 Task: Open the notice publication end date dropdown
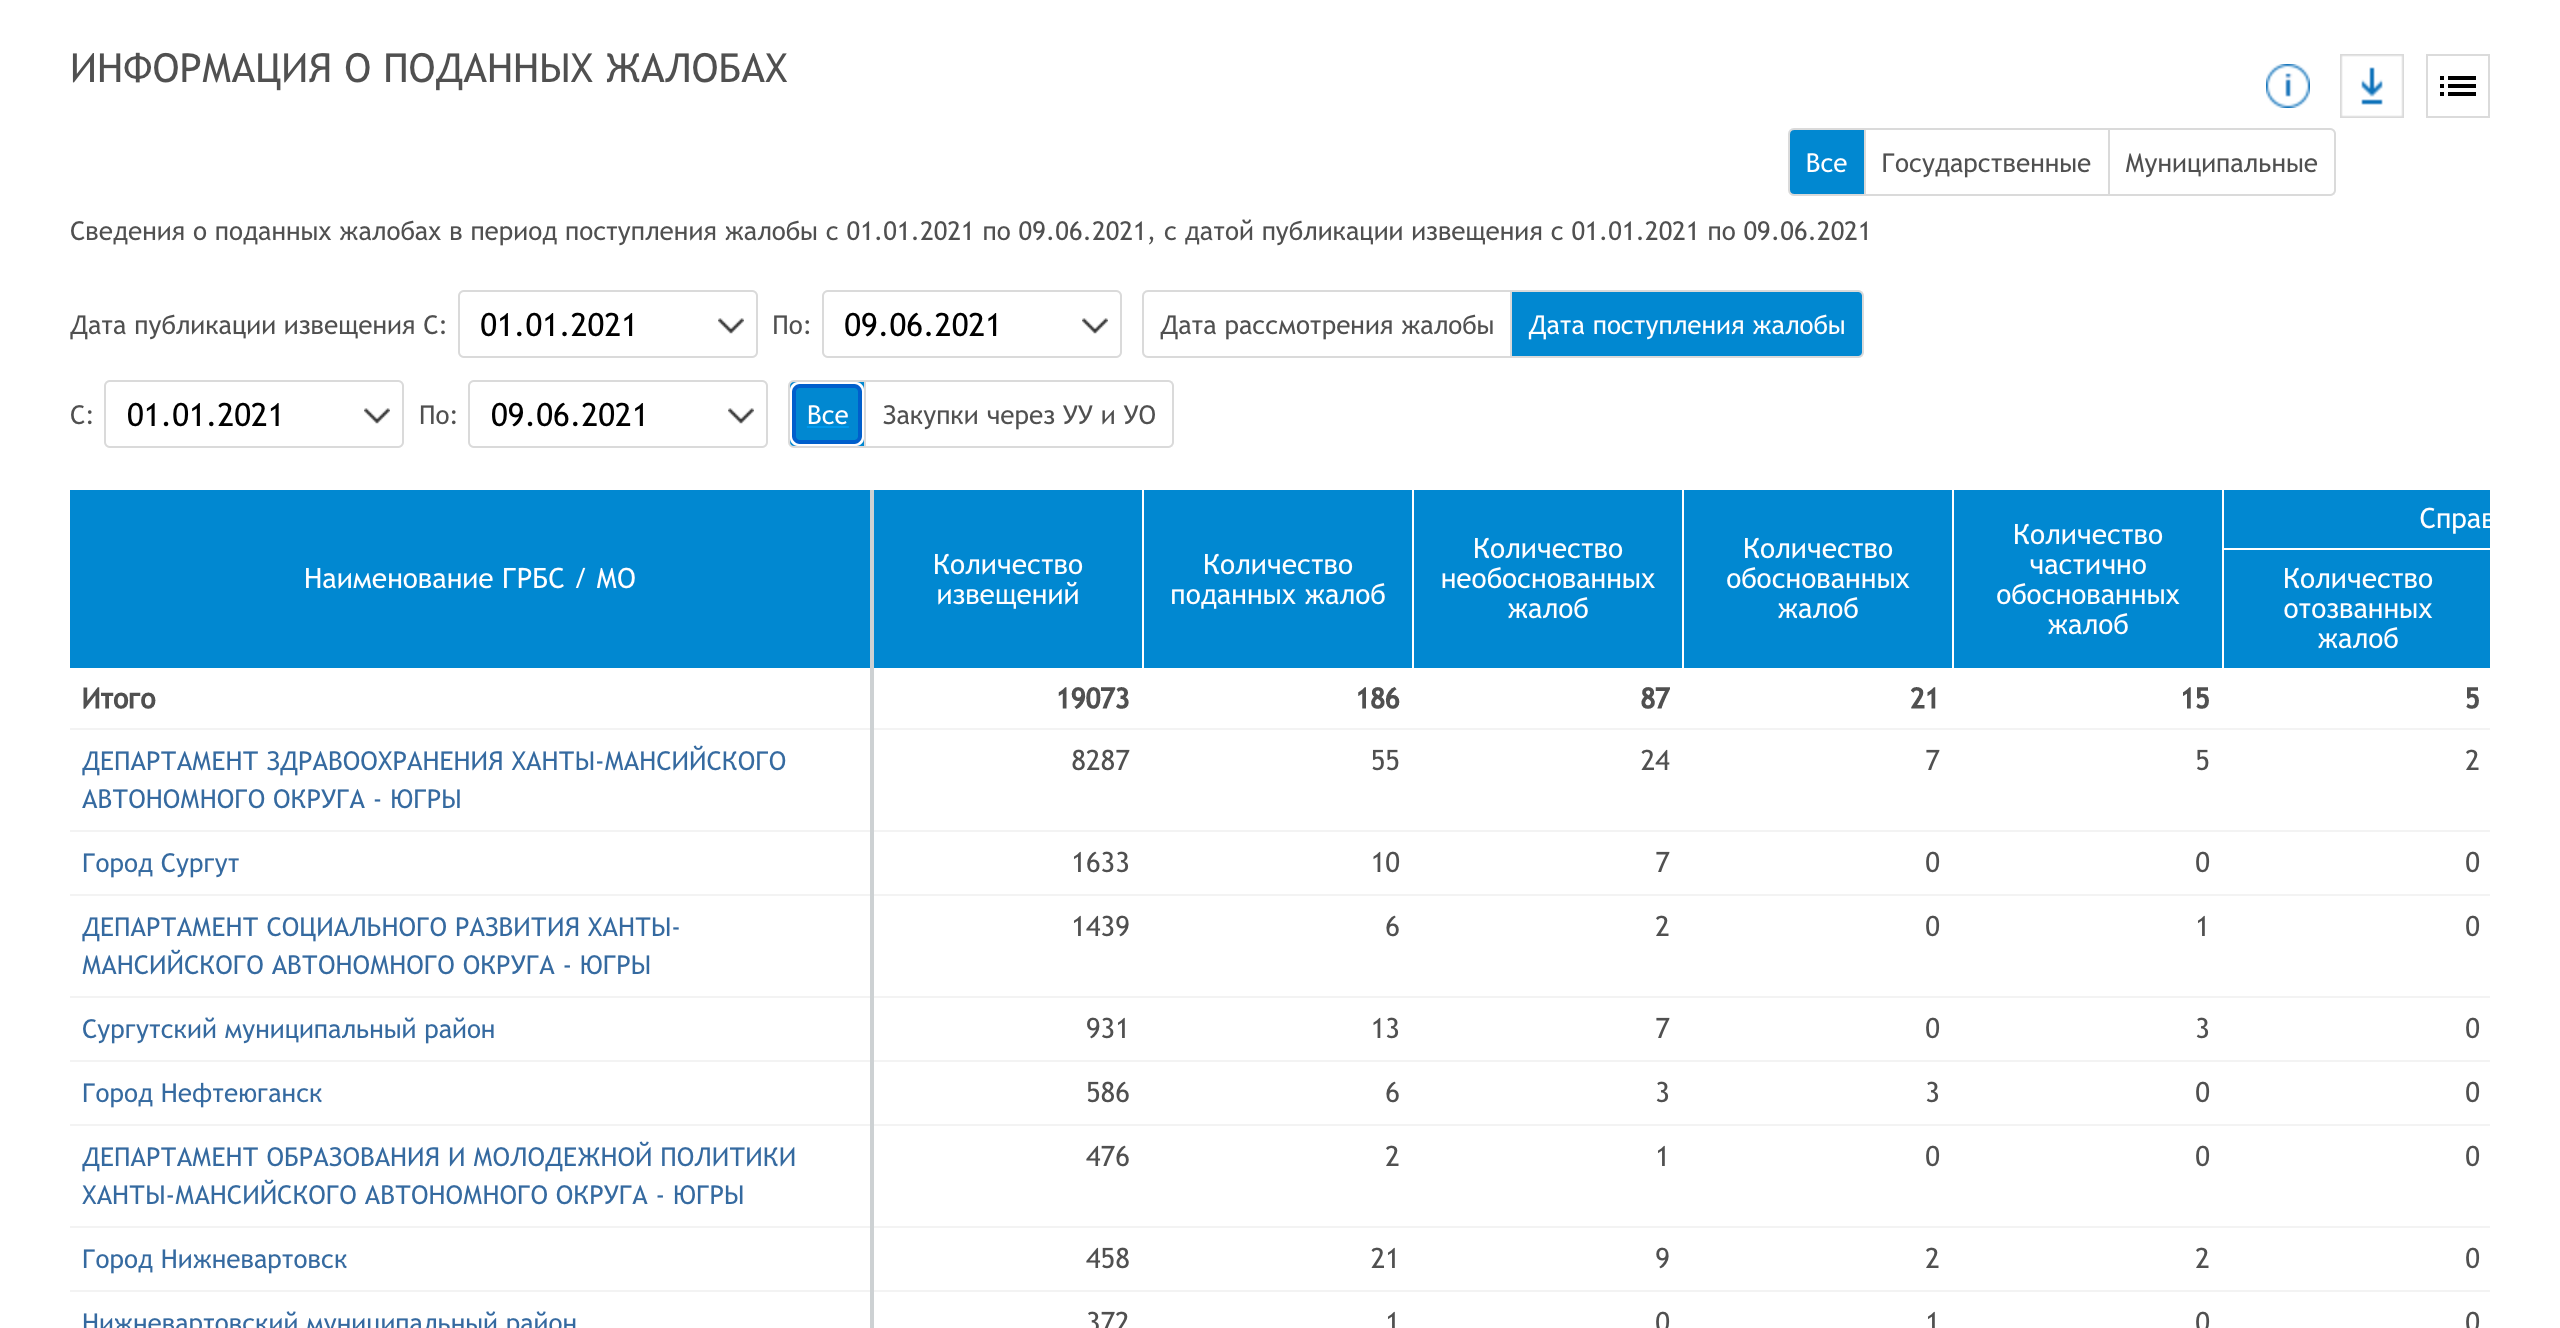coord(971,325)
